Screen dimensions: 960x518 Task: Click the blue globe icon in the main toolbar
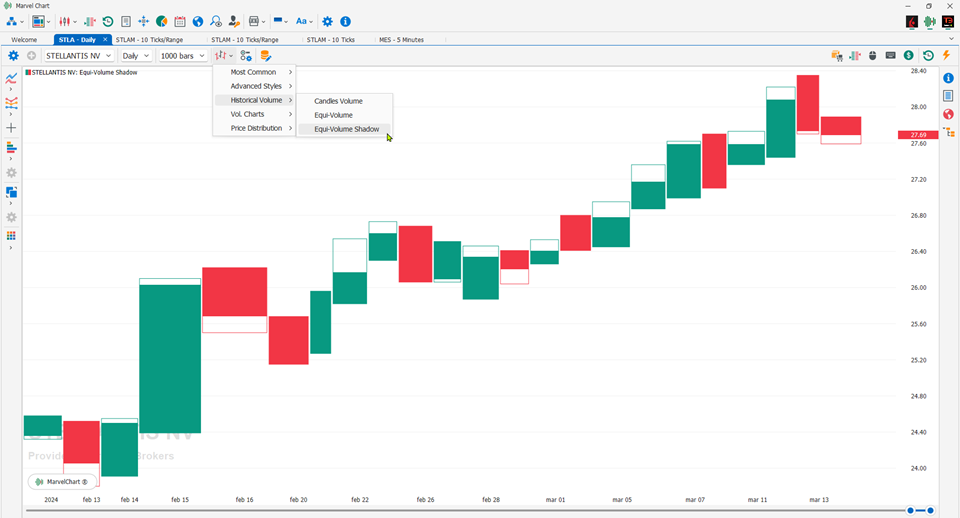pyautogui.click(x=198, y=21)
